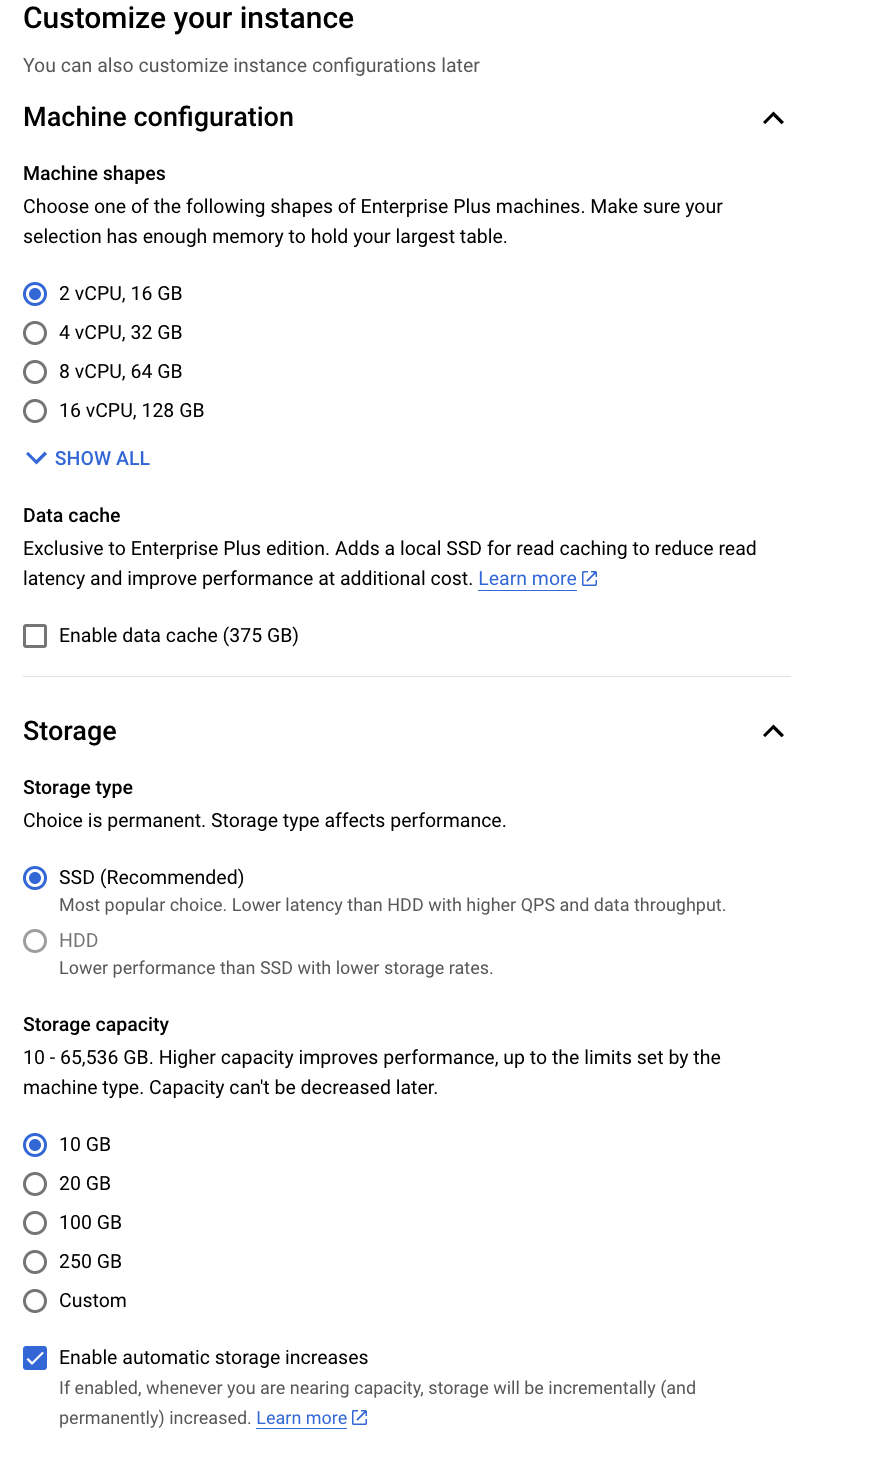Choose 100 GB storage capacity

tap(35, 1222)
